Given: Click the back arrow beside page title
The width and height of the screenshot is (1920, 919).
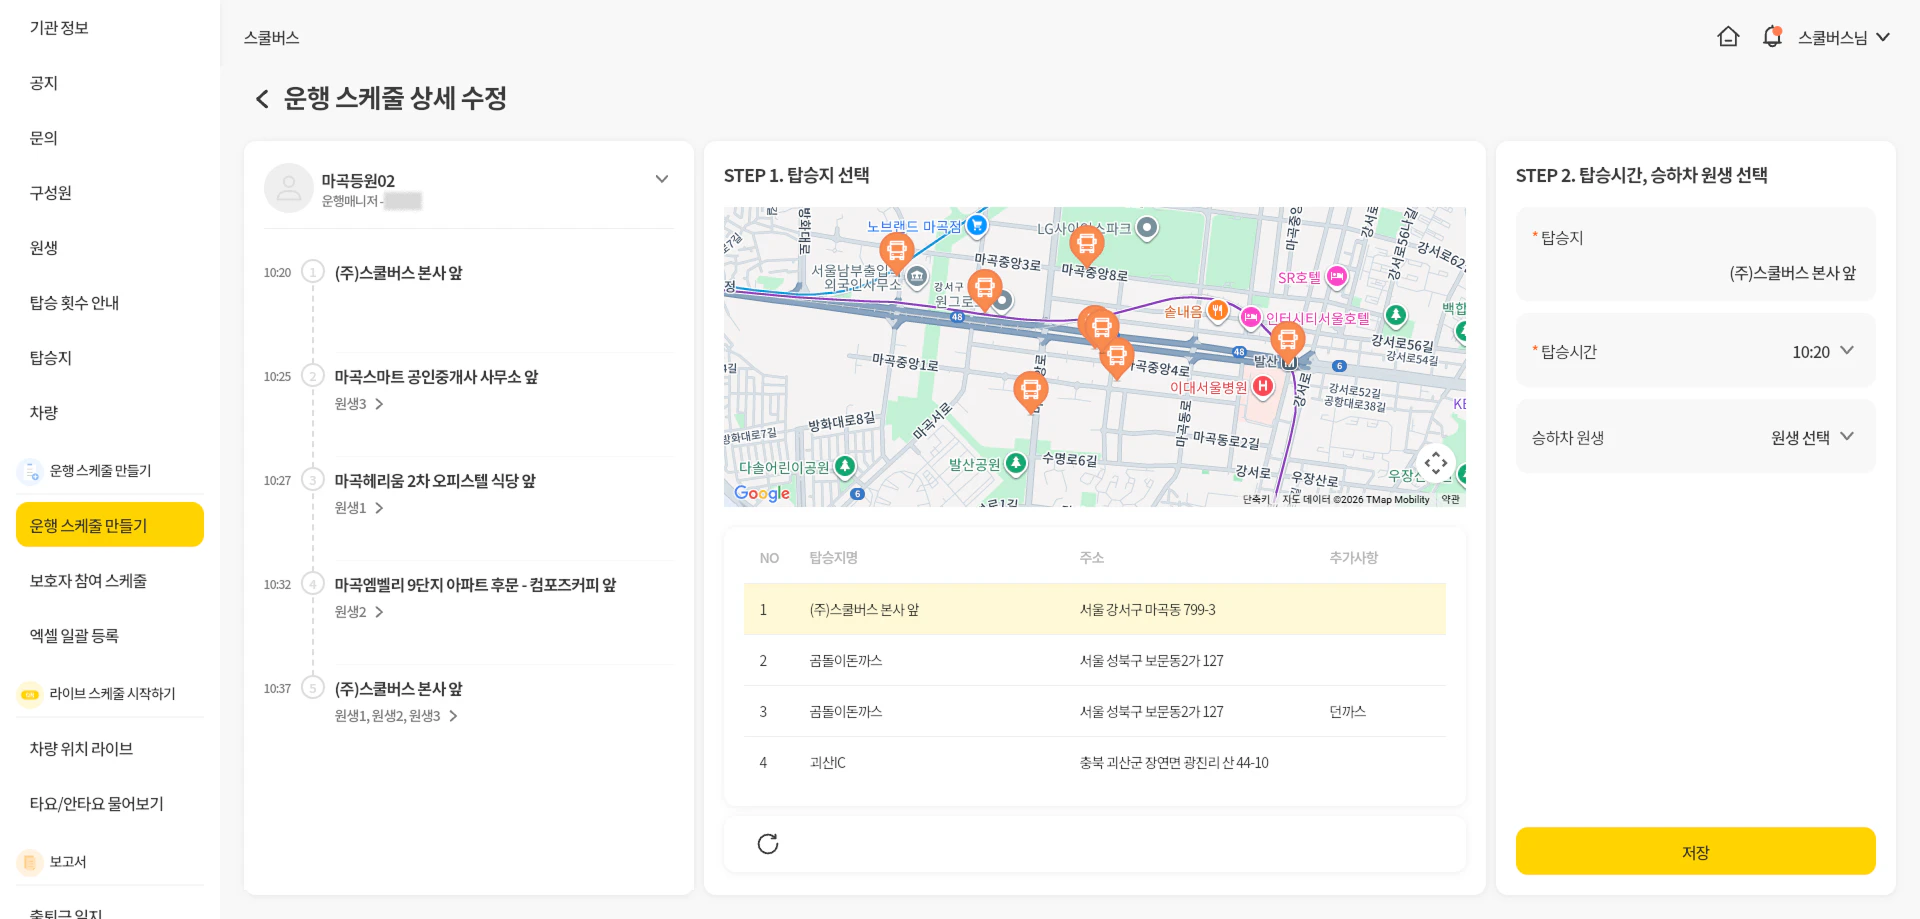Looking at the screenshot, I should (x=262, y=99).
